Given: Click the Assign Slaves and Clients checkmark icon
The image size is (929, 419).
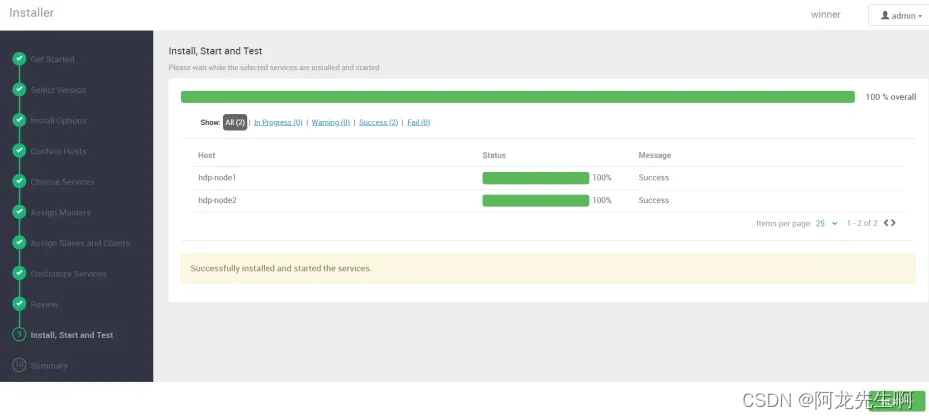Looking at the screenshot, I should click(20, 243).
